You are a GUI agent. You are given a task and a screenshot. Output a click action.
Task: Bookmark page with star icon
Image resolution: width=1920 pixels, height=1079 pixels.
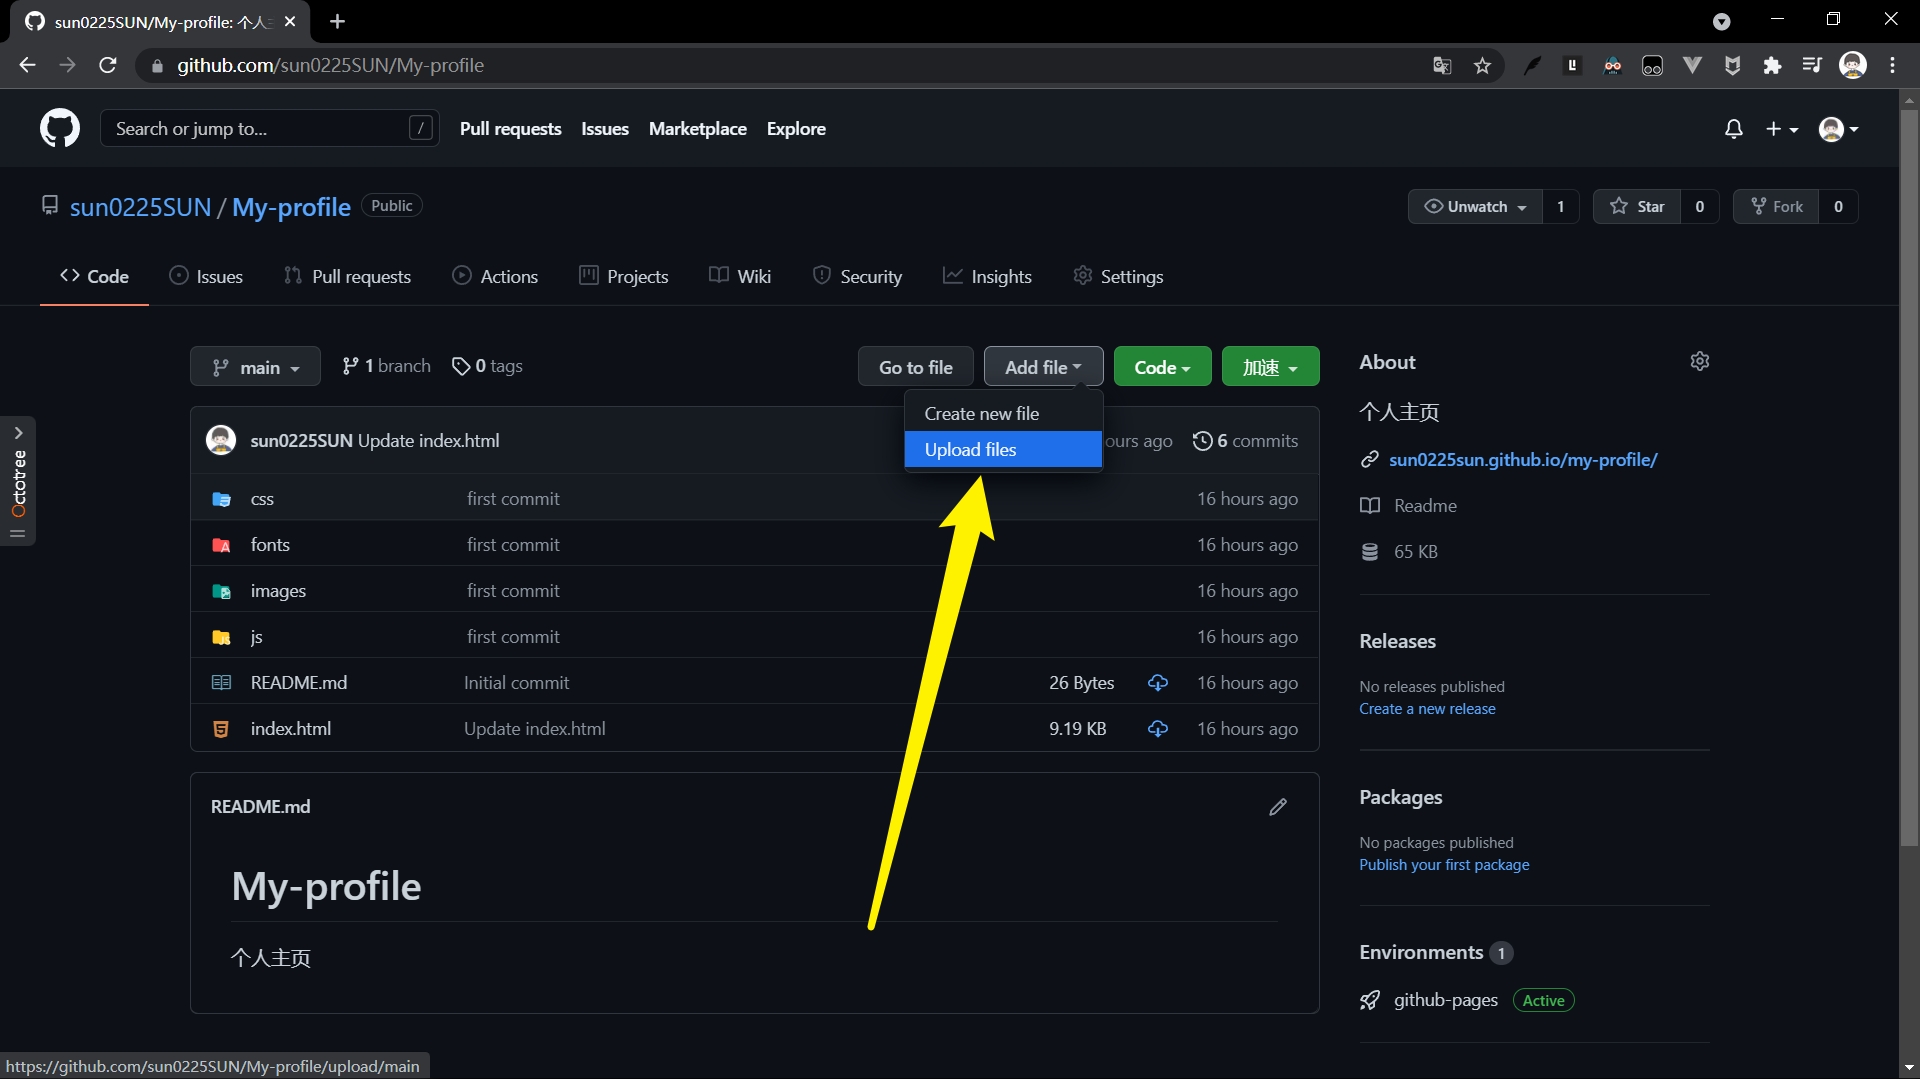pos(1482,65)
